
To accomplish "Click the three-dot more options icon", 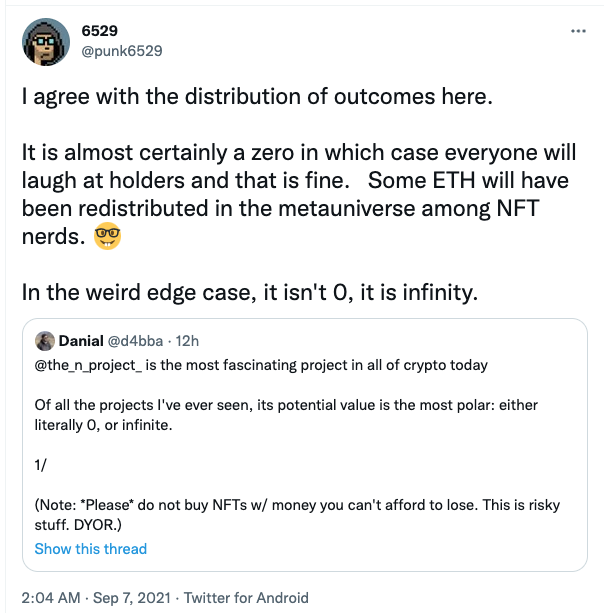I will (578, 31).
